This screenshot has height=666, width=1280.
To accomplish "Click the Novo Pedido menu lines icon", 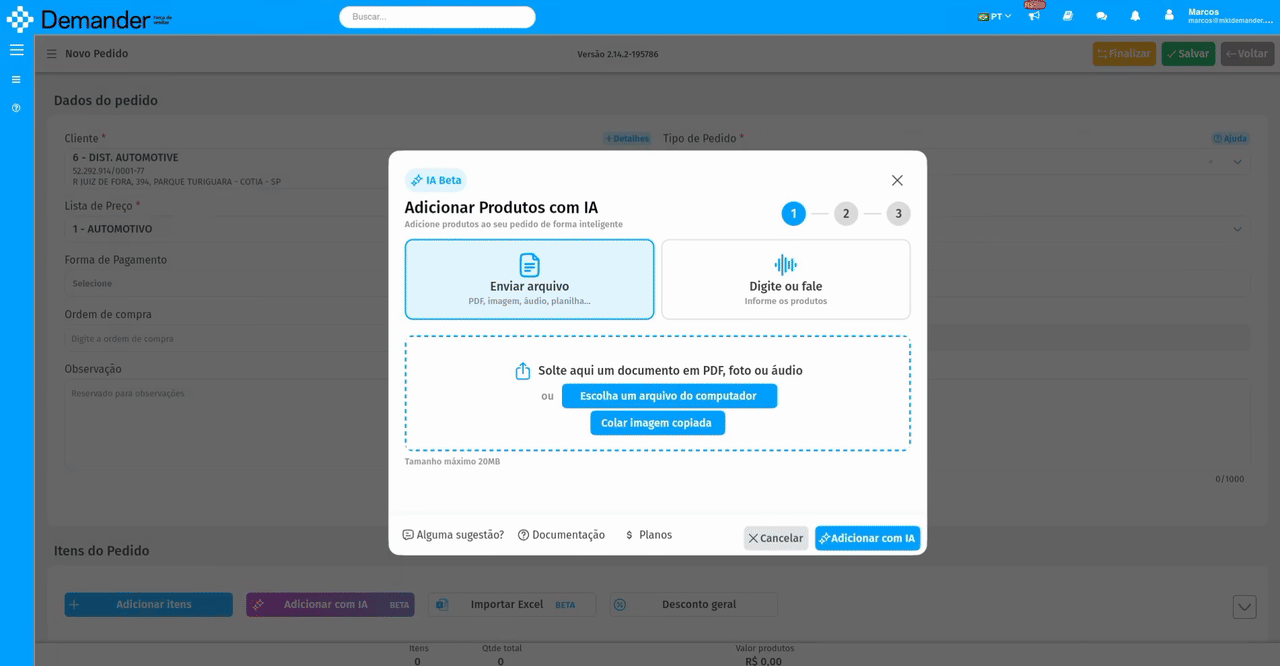I will pyautogui.click(x=51, y=54).
